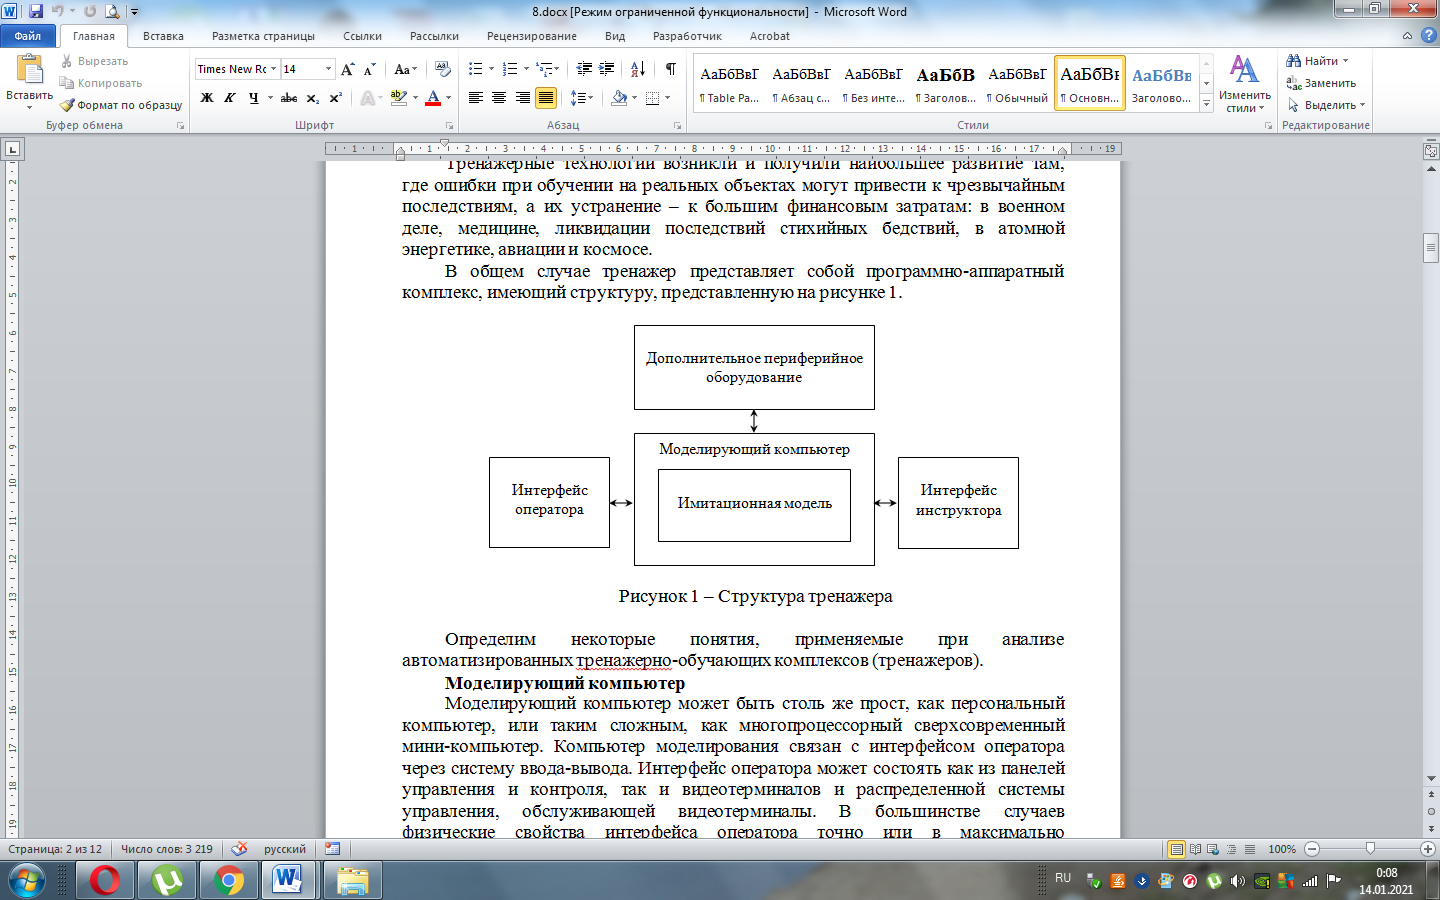Screen dimensions: 1440x900
Task: Align paragraph text to the left
Action: tap(475, 98)
